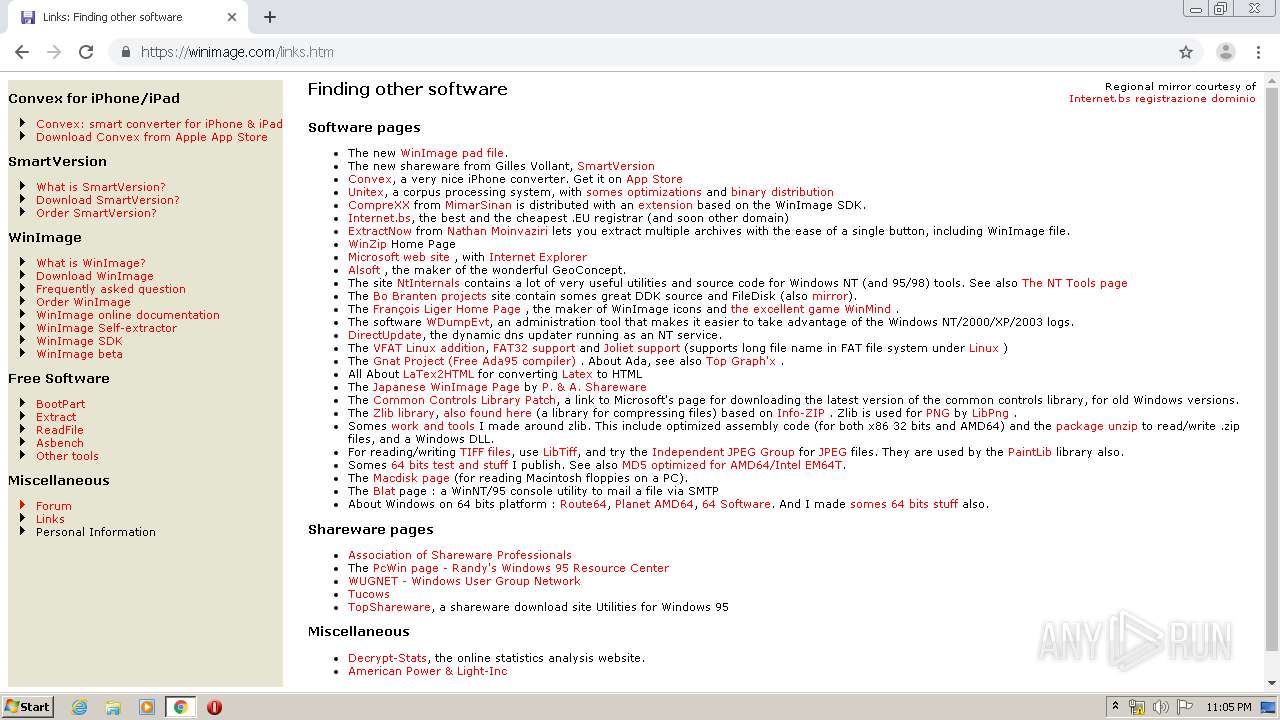Open the network icon in the tray
The width and height of the screenshot is (1280, 720).
(x=1137, y=707)
